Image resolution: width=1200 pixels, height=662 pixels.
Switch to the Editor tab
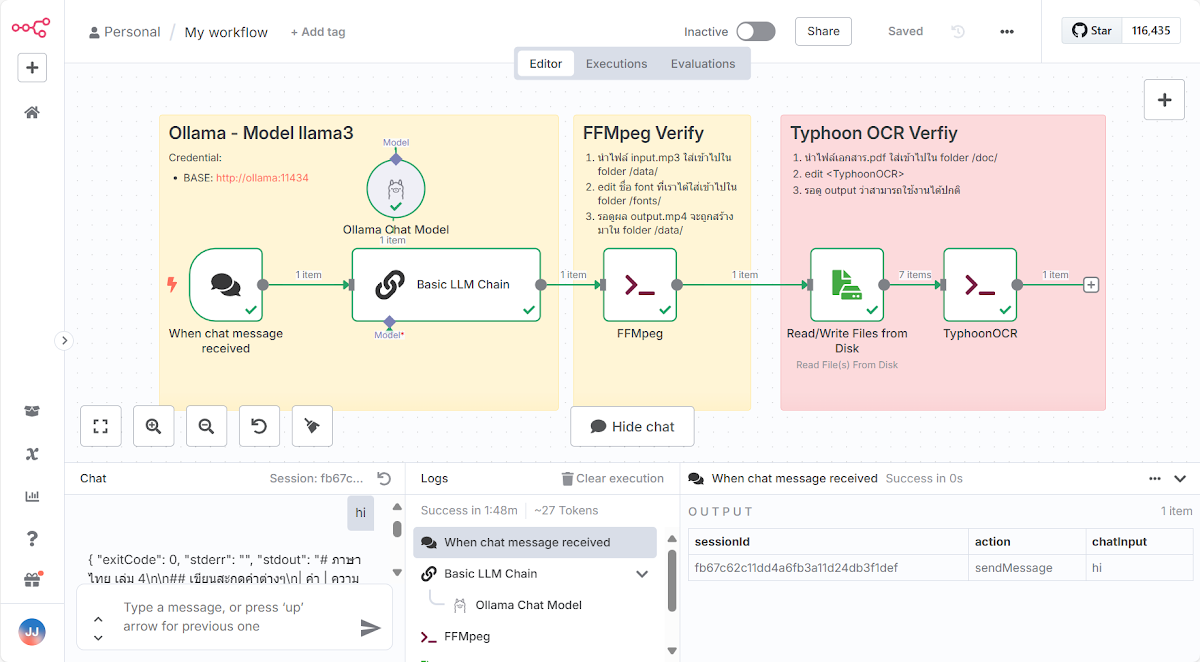[x=546, y=63]
